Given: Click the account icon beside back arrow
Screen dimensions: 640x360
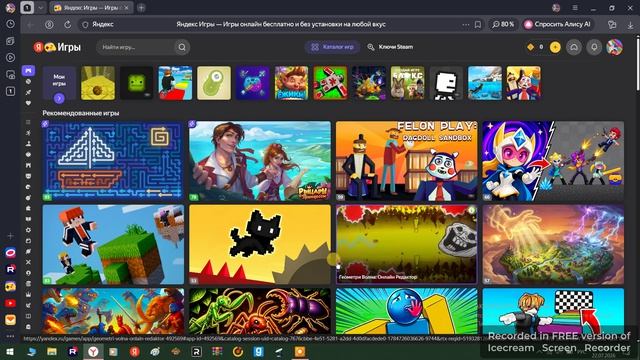Looking at the screenshot, I should coord(49,24).
